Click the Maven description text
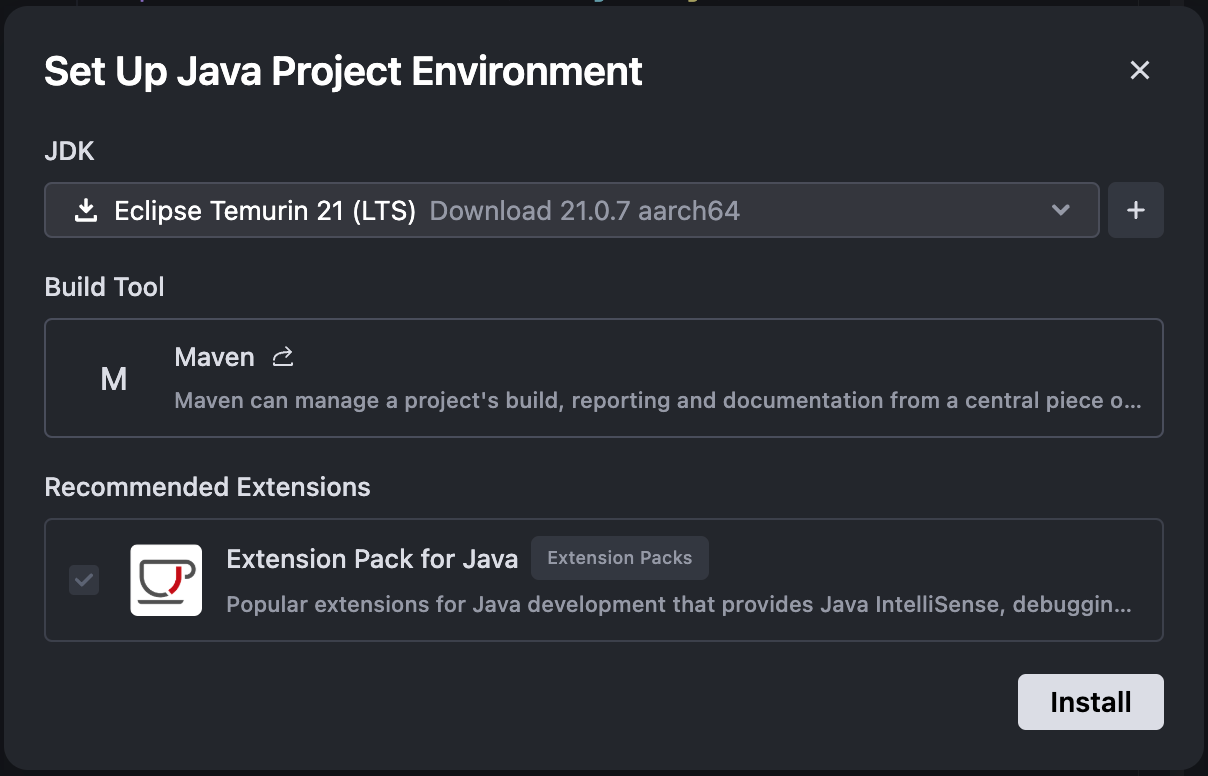This screenshot has height=776, width=1208. click(x=657, y=401)
